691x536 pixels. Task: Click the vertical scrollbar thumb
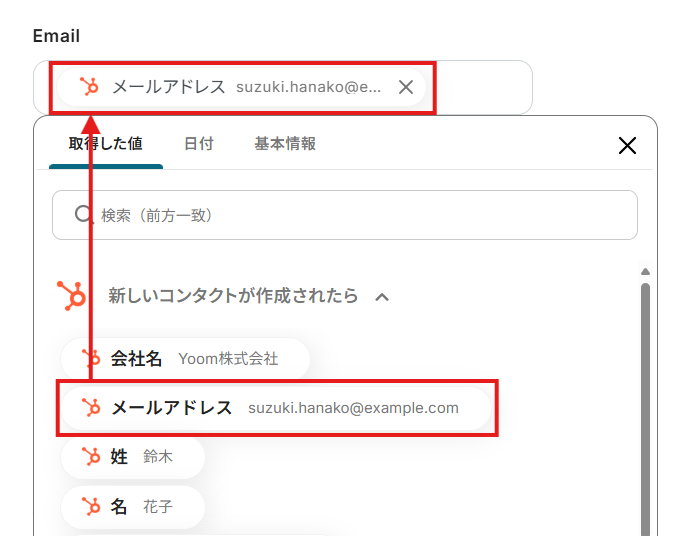tap(645, 400)
